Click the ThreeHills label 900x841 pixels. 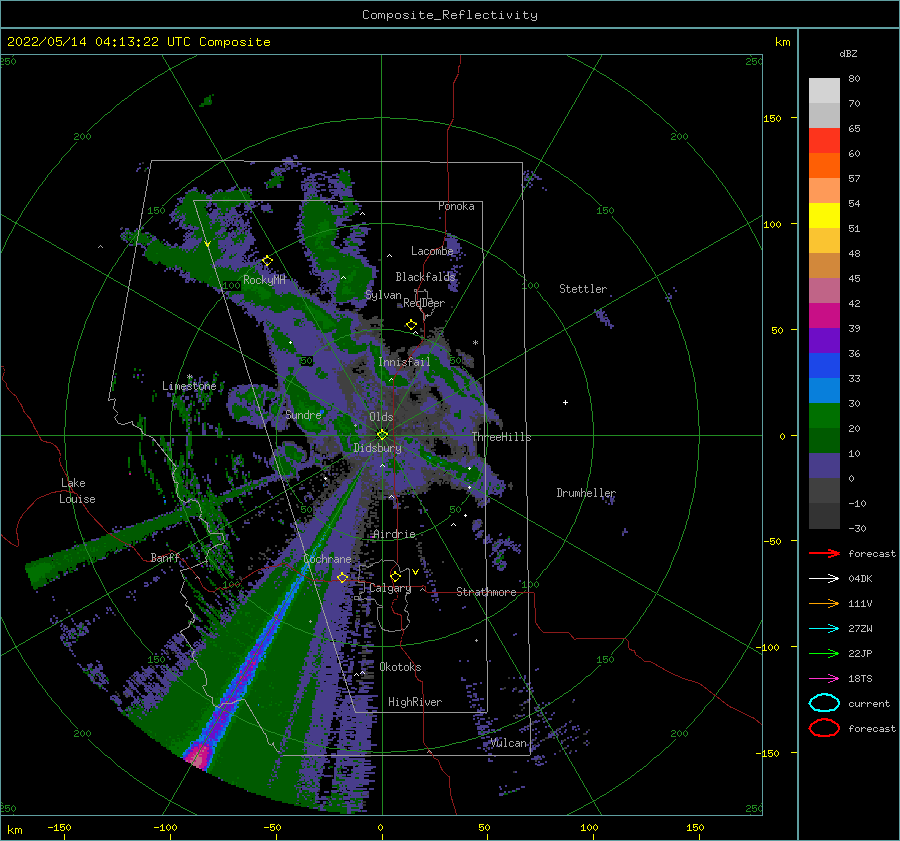[501, 437]
